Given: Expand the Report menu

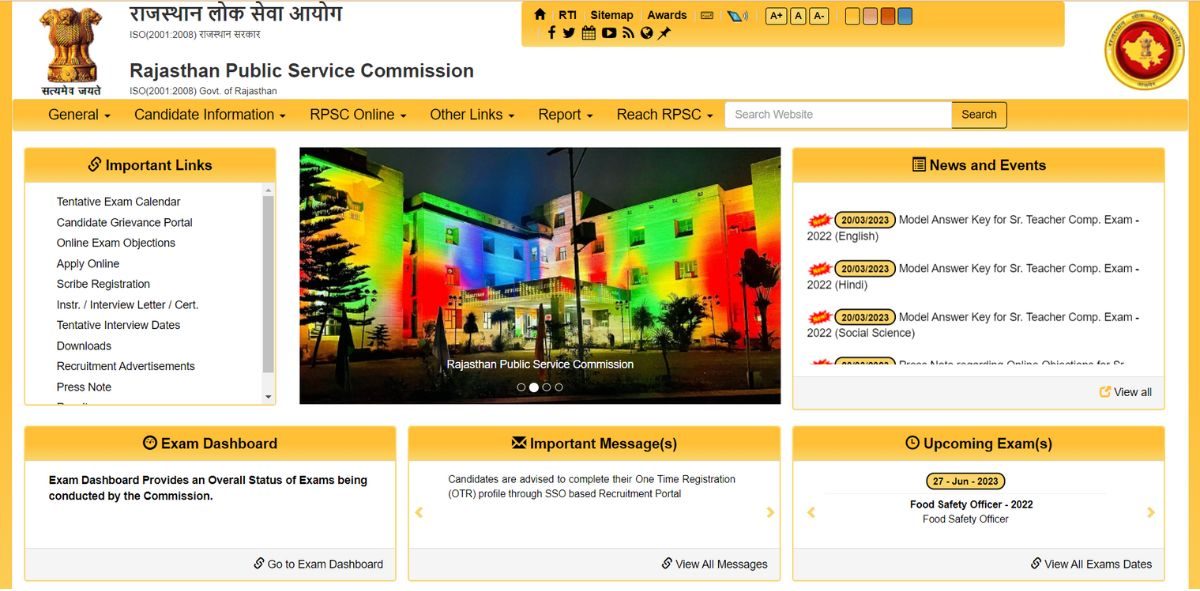Looking at the screenshot, I should (x=565, y=115).
